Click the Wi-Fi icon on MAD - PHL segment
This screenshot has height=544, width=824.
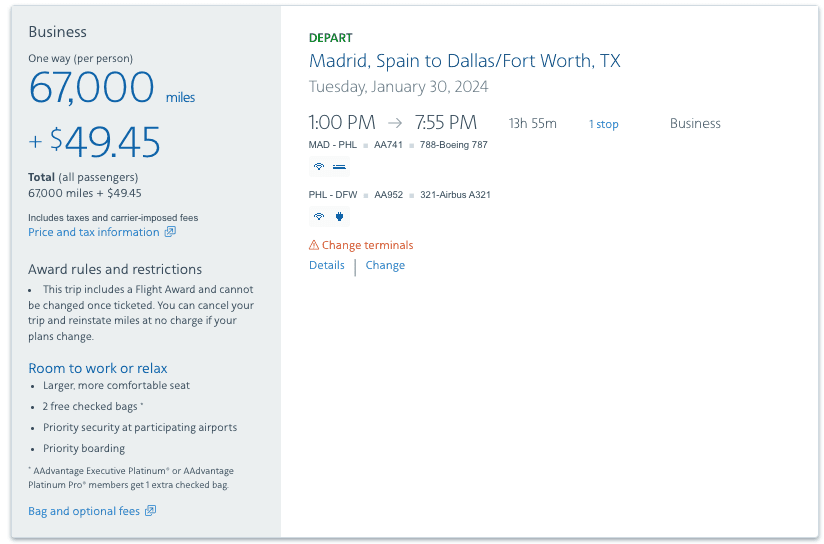coord(318,167)
